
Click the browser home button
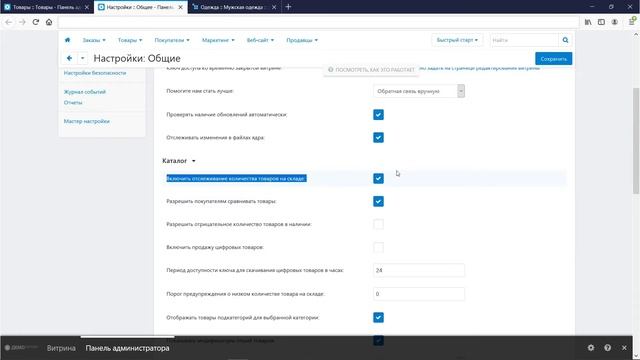click(x=49, y=22)
